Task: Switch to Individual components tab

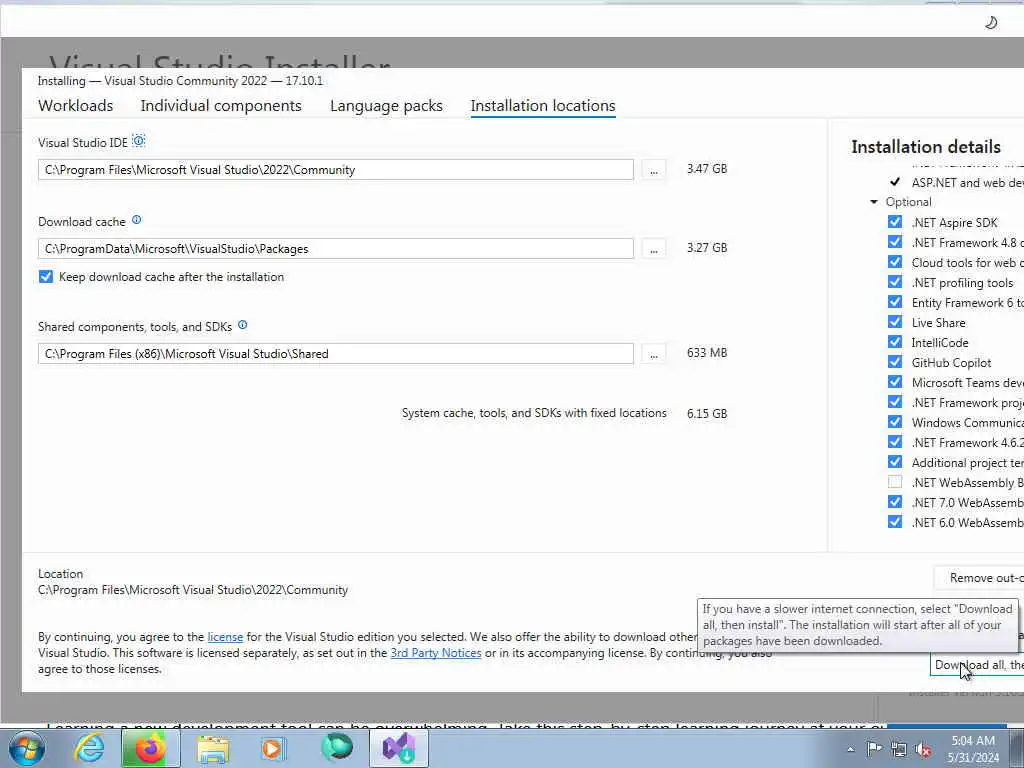Action: coord(221,106)
